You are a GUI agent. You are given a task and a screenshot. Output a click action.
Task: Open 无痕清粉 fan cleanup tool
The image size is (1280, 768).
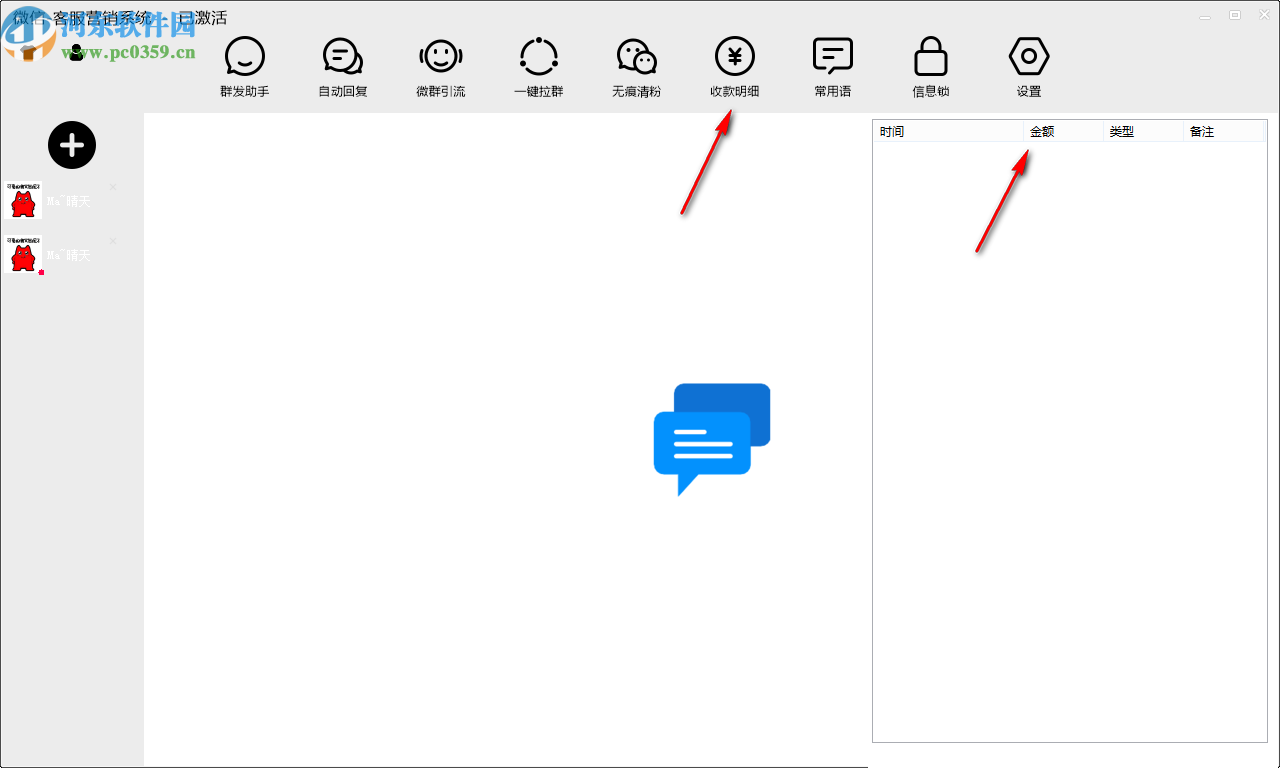637,67
